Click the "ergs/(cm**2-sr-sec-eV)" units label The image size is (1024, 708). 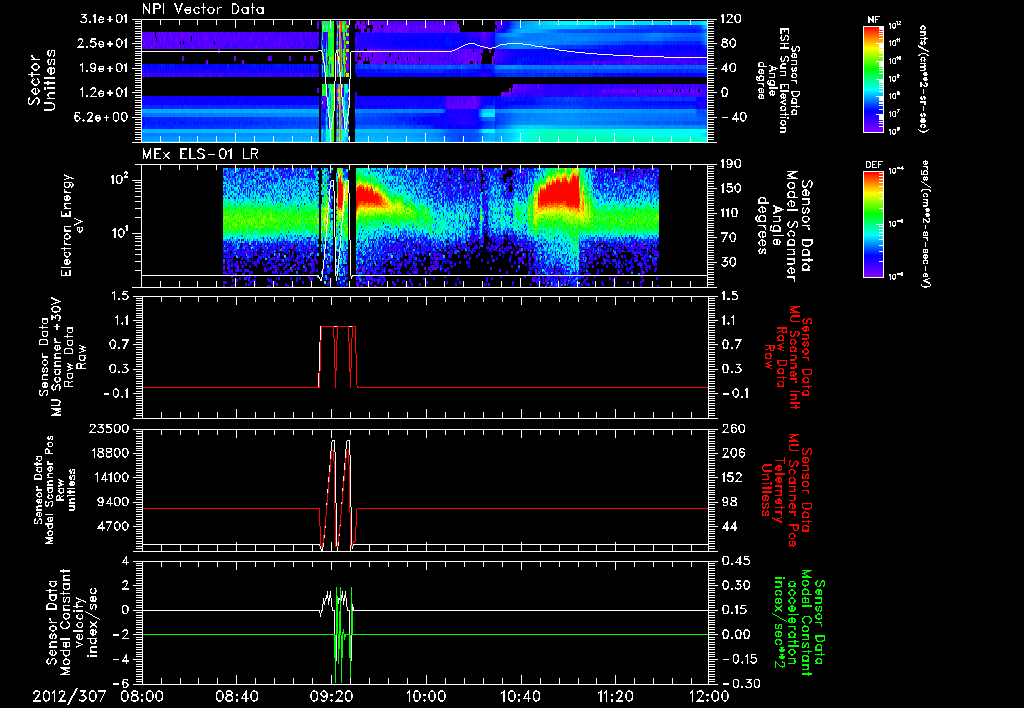[x=925, y=224]
